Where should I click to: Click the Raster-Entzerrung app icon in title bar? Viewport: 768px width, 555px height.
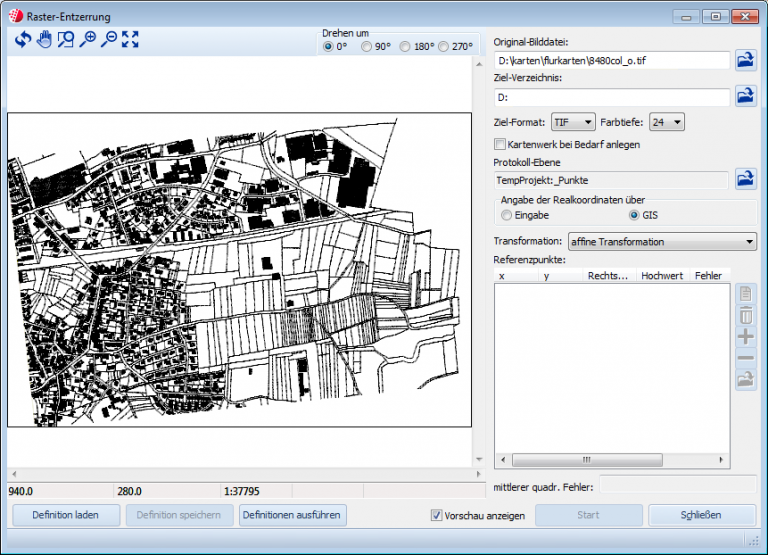[x=16, y=16]
